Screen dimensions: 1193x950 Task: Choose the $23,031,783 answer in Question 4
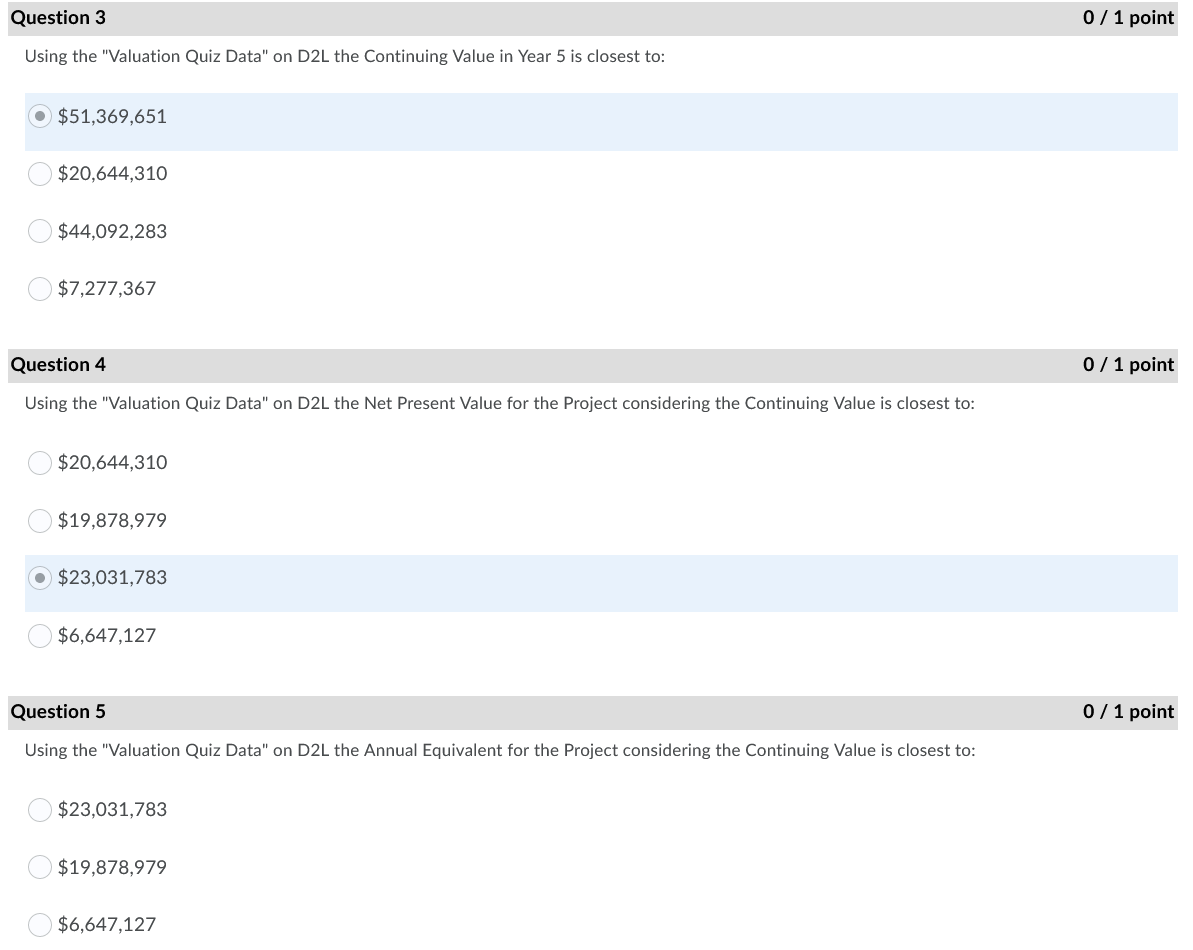coord(40,578)
